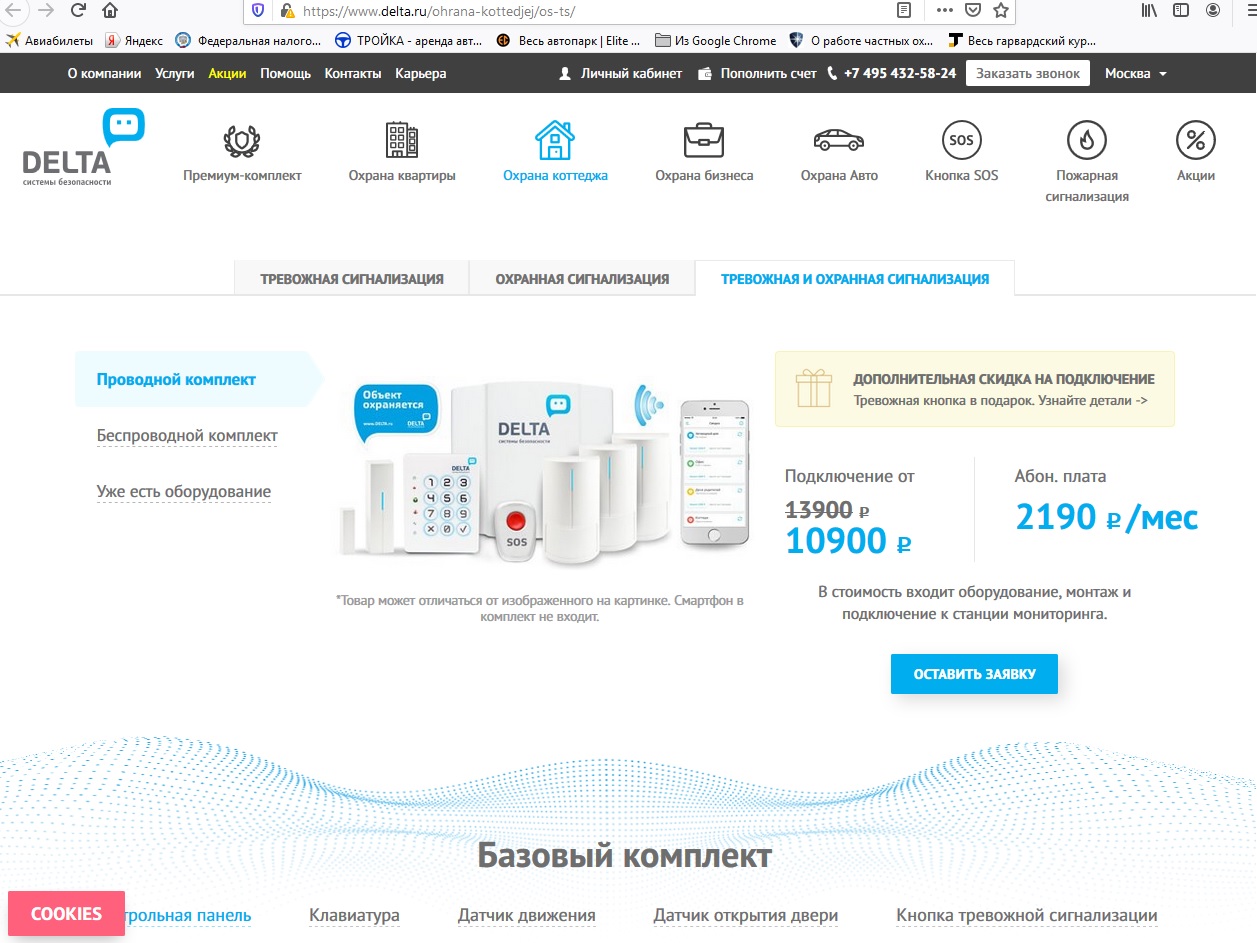1257x943 pixels.
Task: Click ОСТАВИТЬ ЗАЯВКУ button
Action: [974, 674]
